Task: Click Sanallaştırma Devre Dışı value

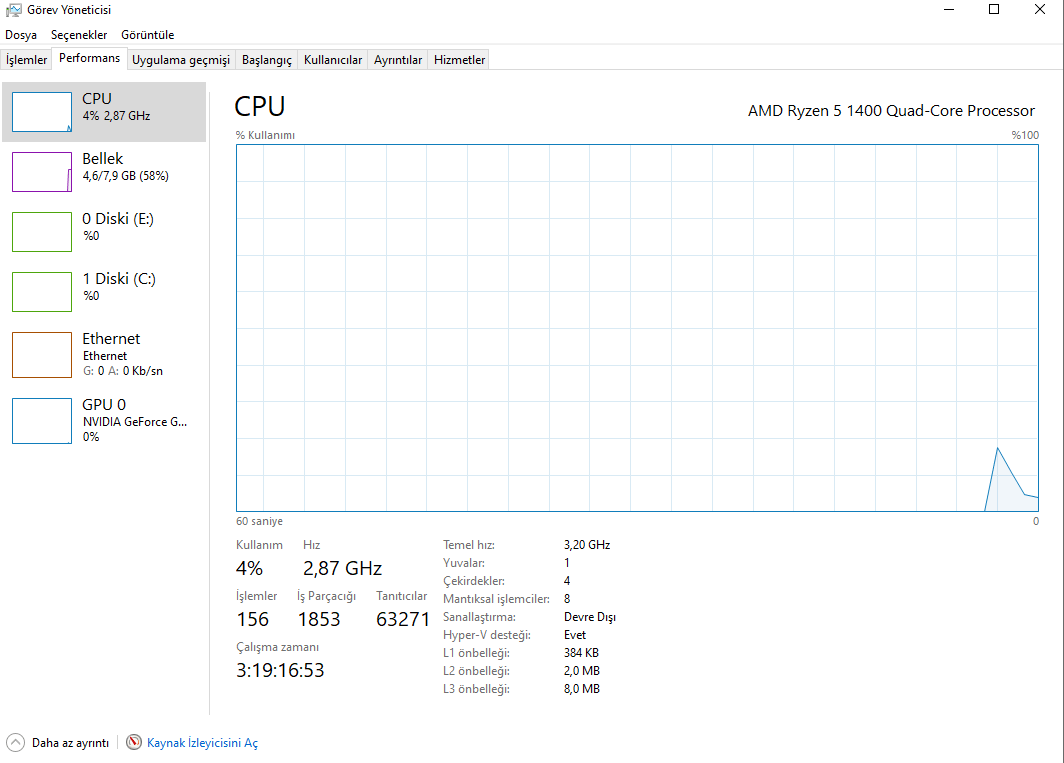Action: click(590, 617)
